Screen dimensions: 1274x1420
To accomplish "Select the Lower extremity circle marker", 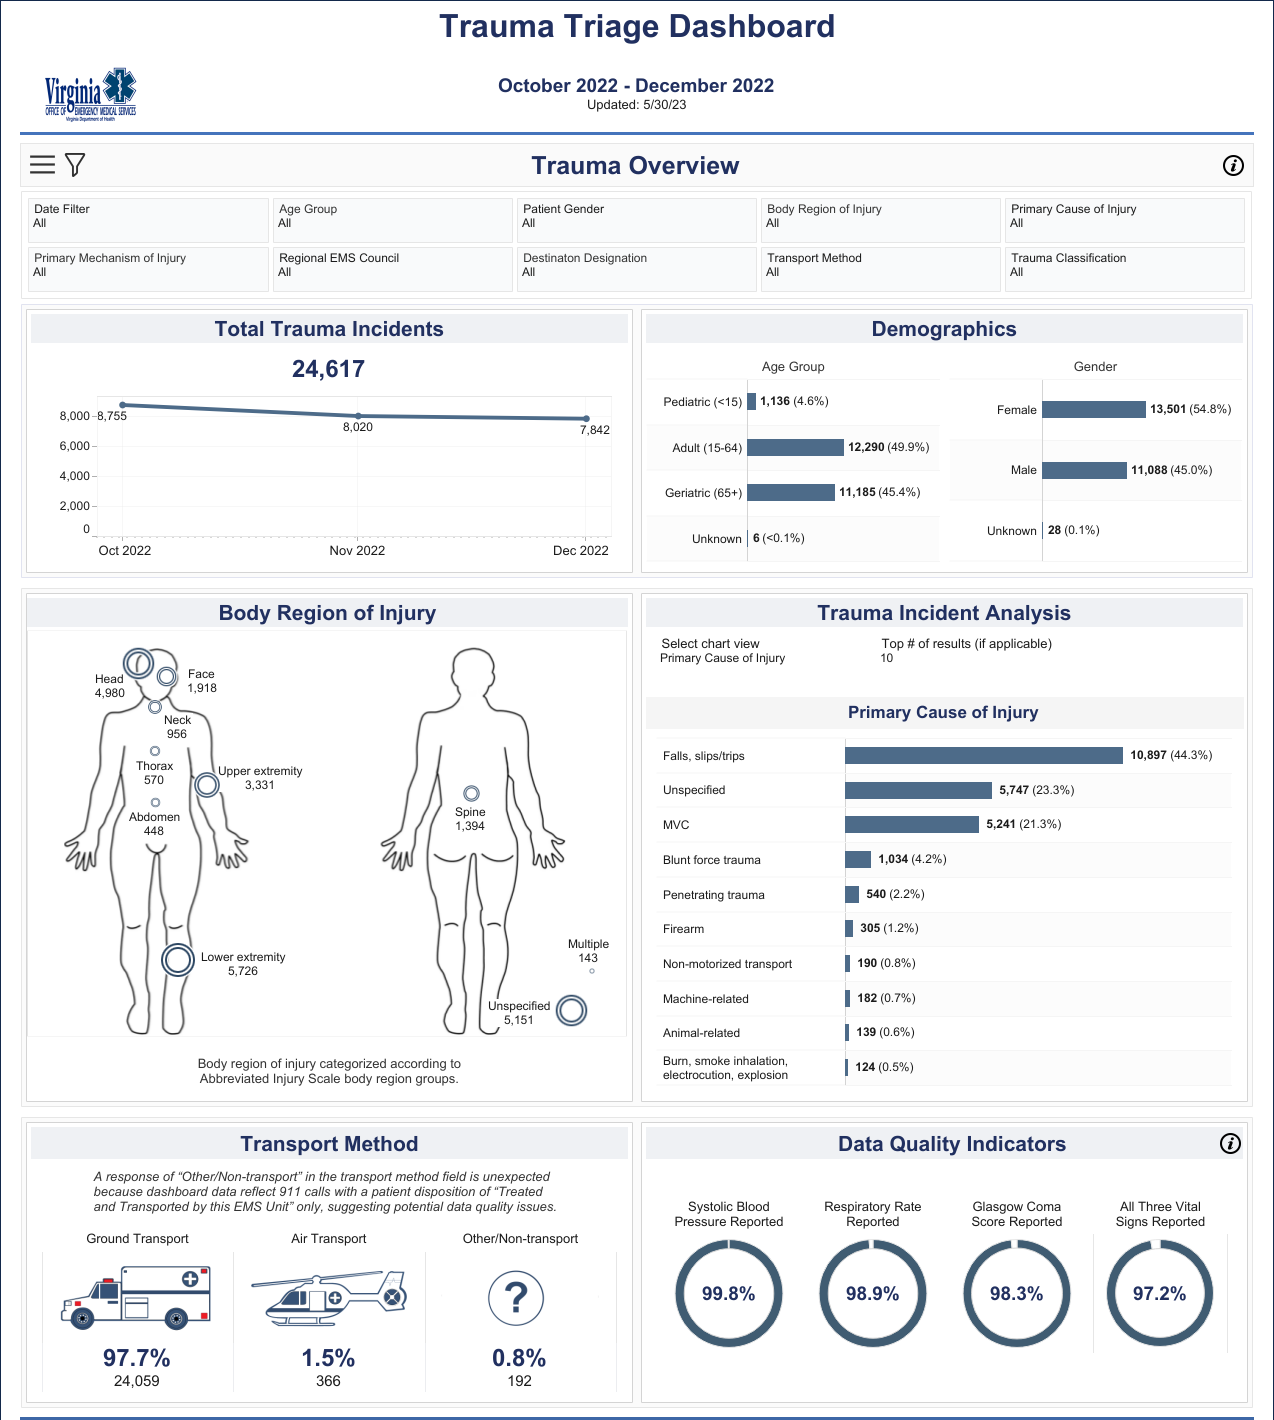I will (178, 960).
